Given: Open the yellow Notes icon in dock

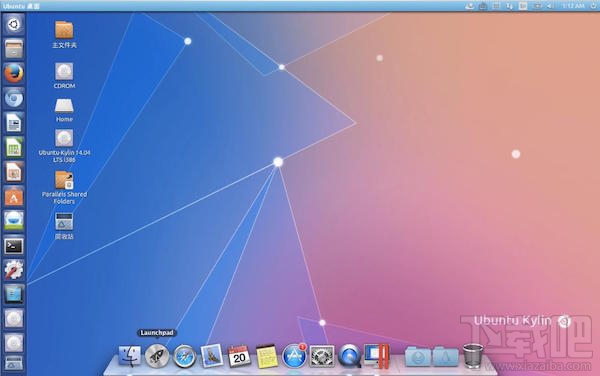Looking at the screenshot, I should coord(267,356).
